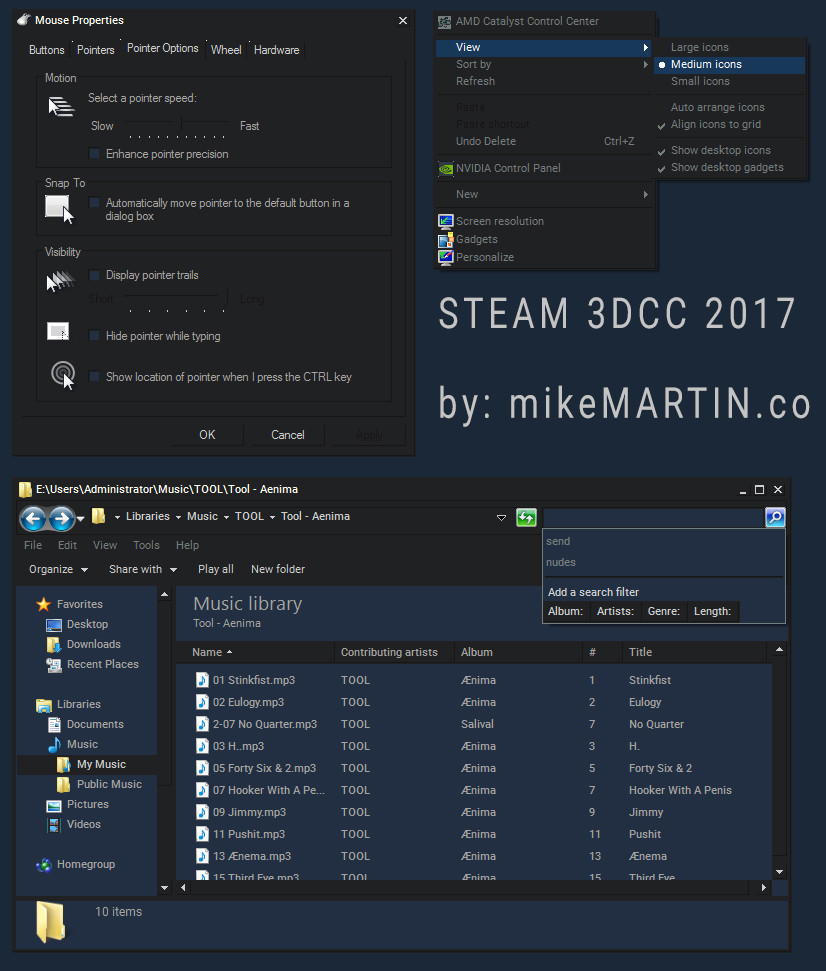Enable Display pointer trails
826x971 pixels.
coord(94,275)
